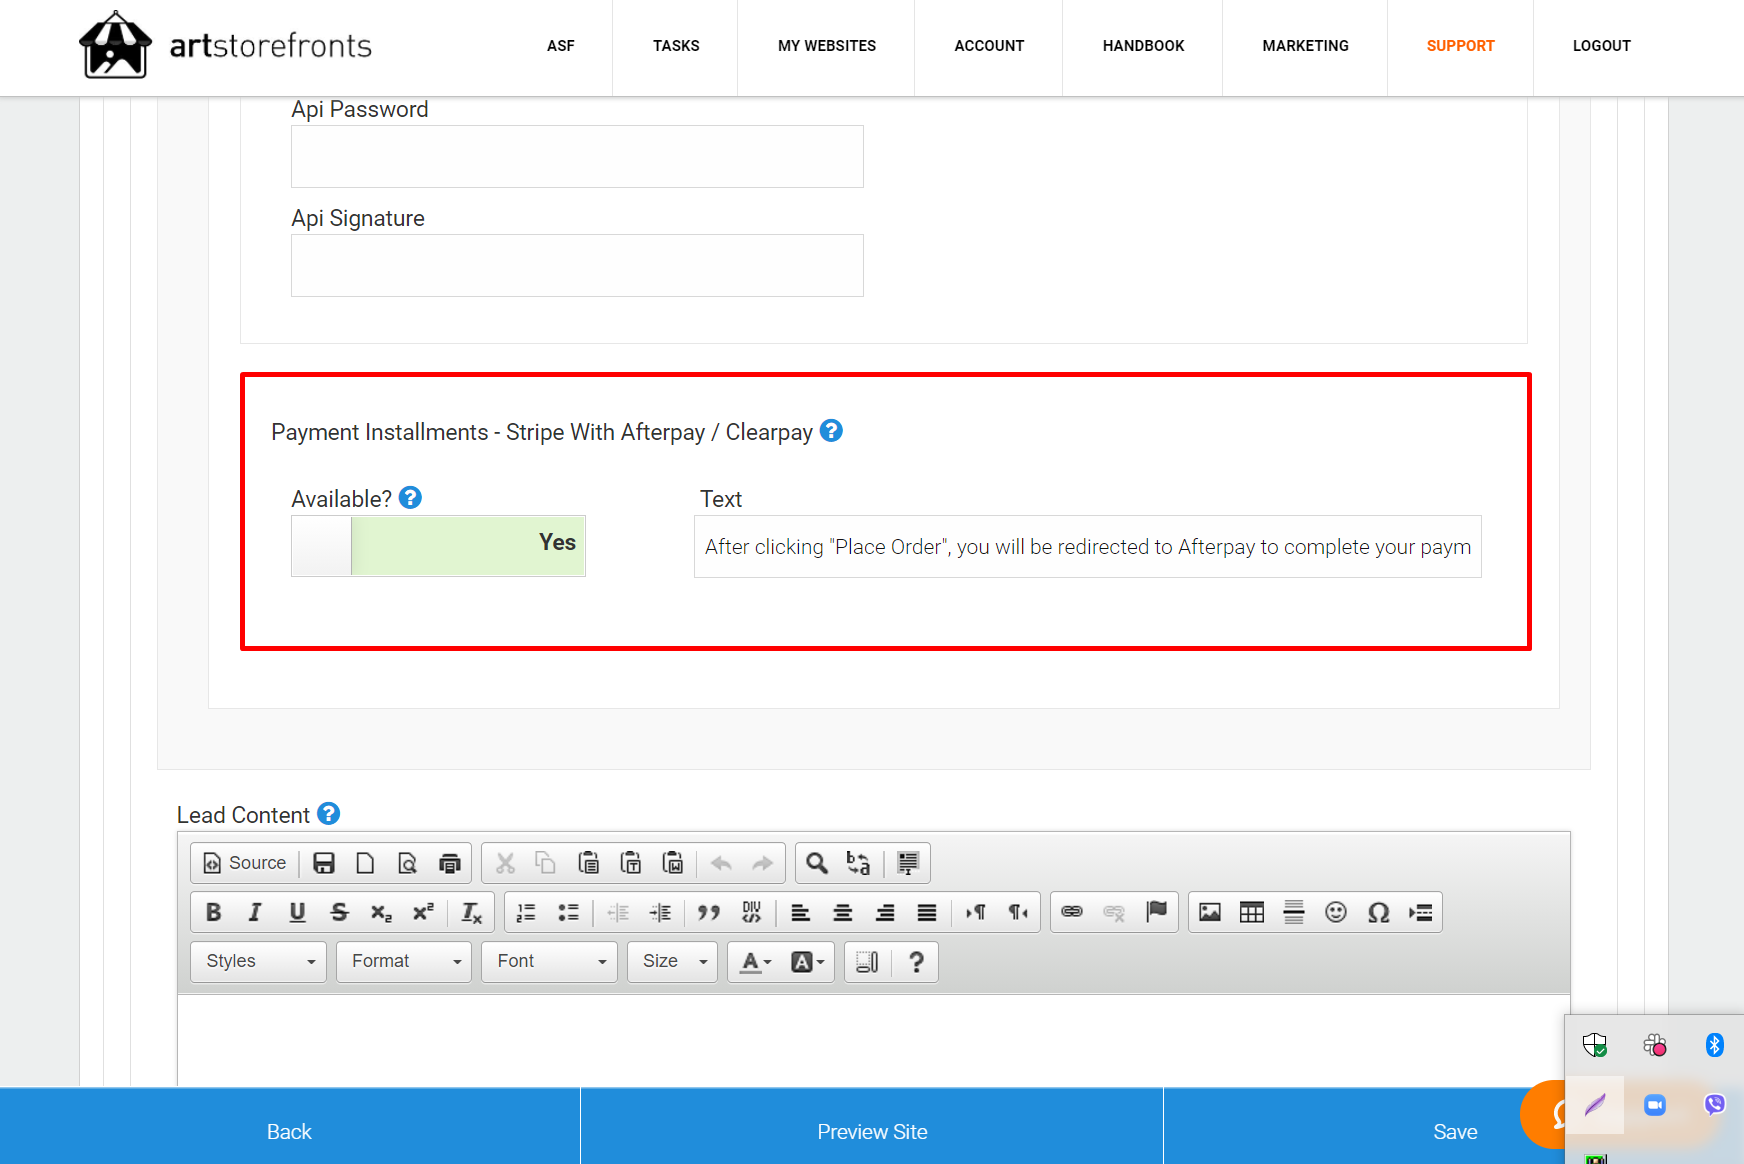Open the Find (magnifier) tool
This screenshot has height=1164, width=1744.
tap(817, 863)
